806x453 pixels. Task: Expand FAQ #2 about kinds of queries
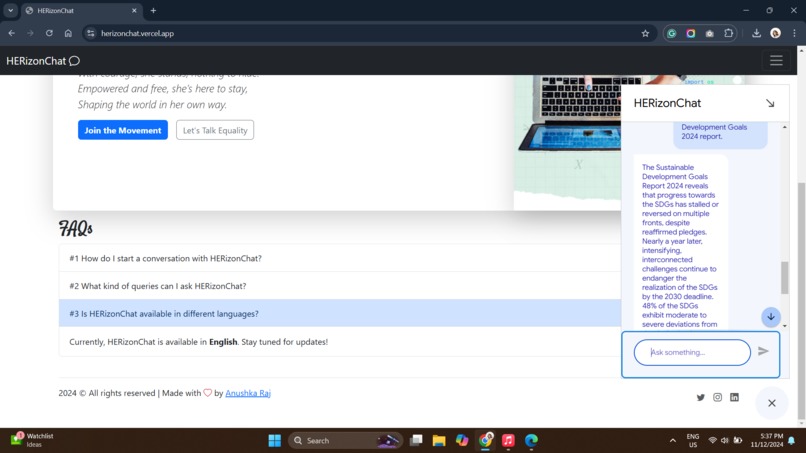click(340, 286)
